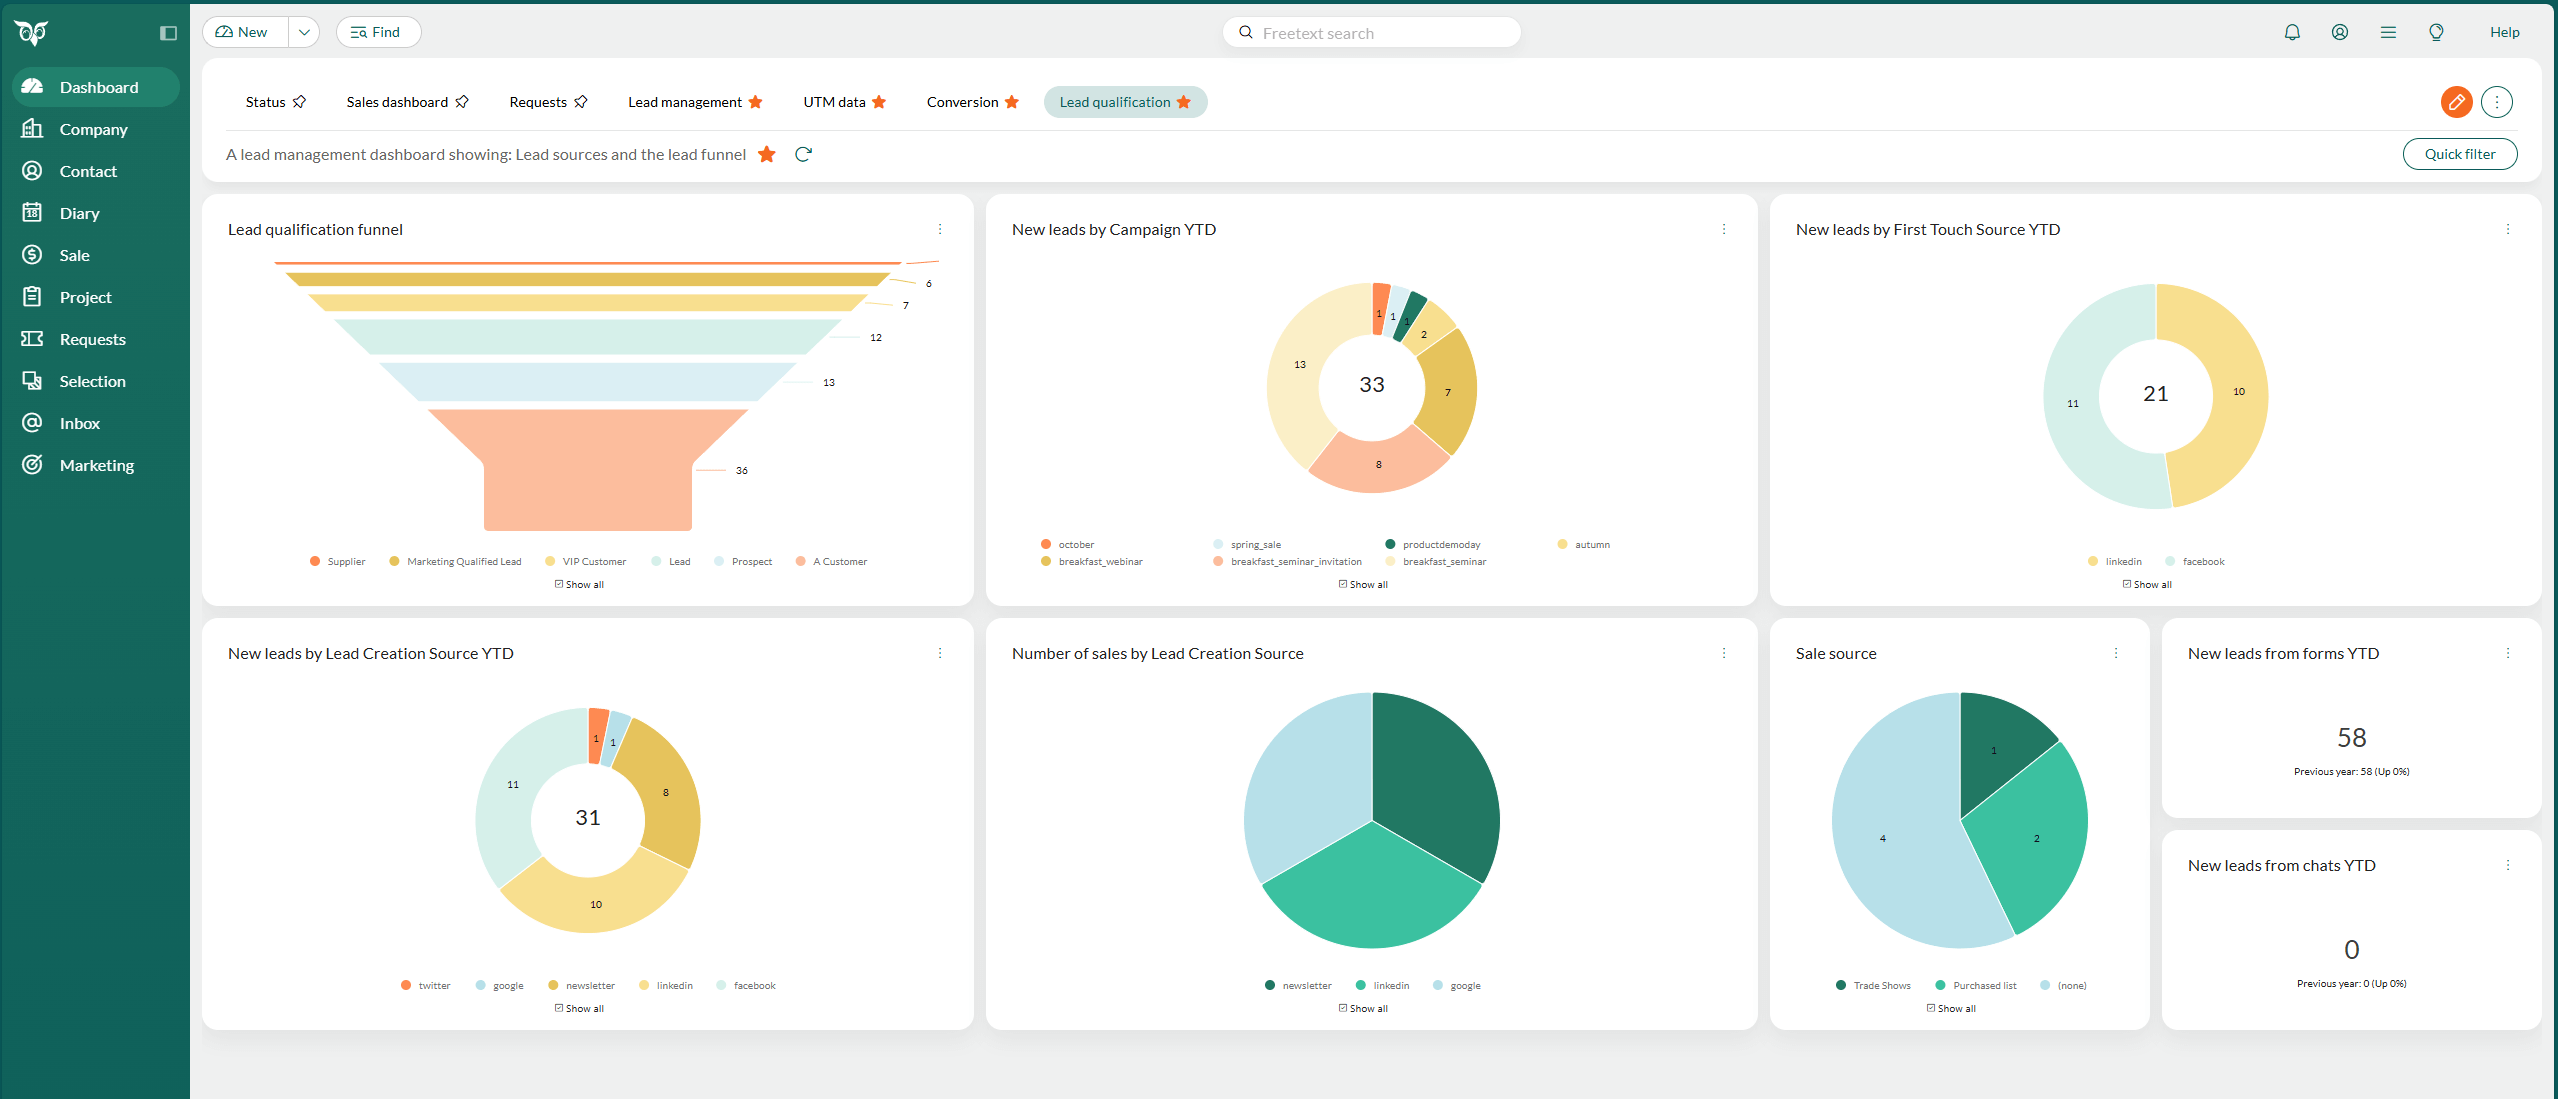Refresh the lead management dashboard
The height and width of the screenshot is (1099, 2558).
[803, 154]
